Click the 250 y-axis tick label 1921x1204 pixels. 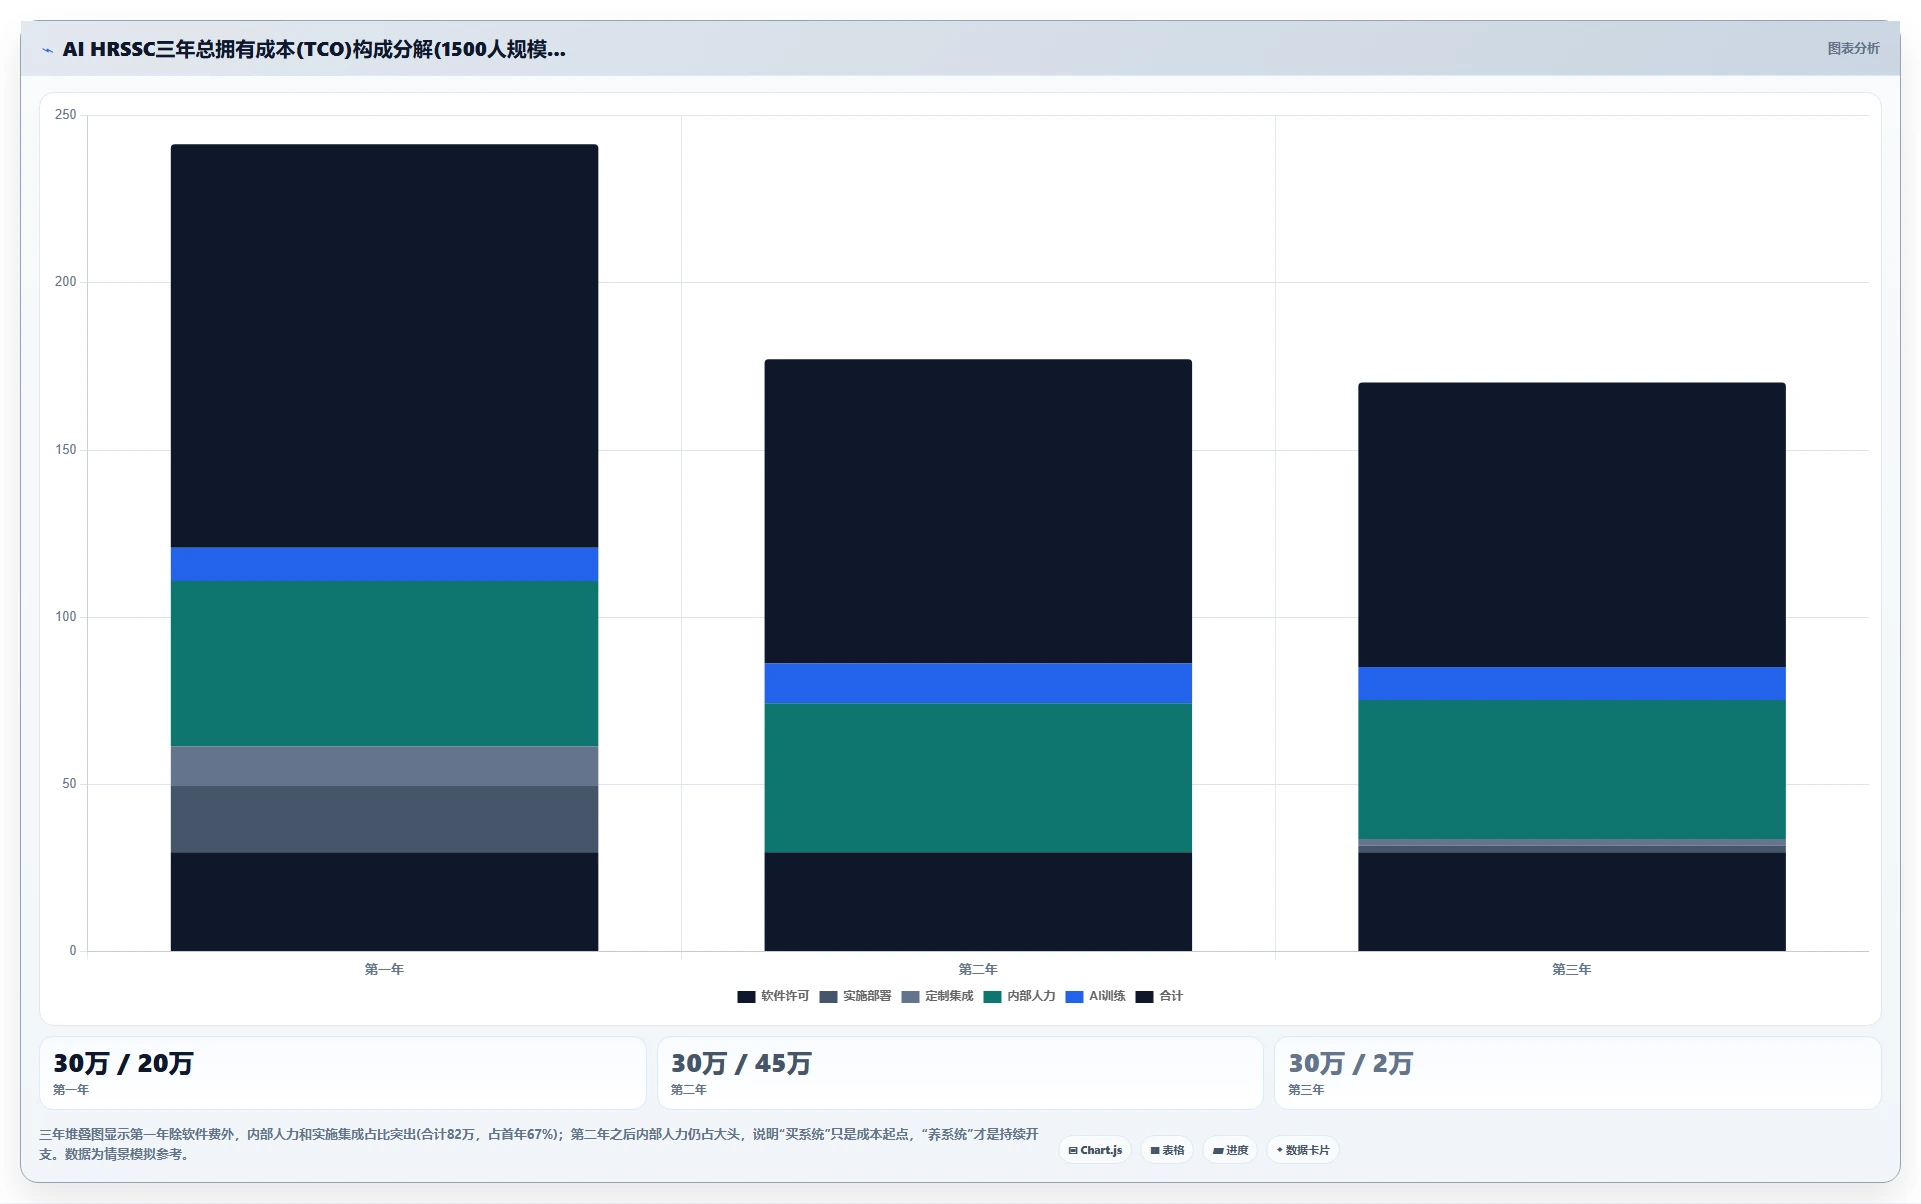click(65, 115)
